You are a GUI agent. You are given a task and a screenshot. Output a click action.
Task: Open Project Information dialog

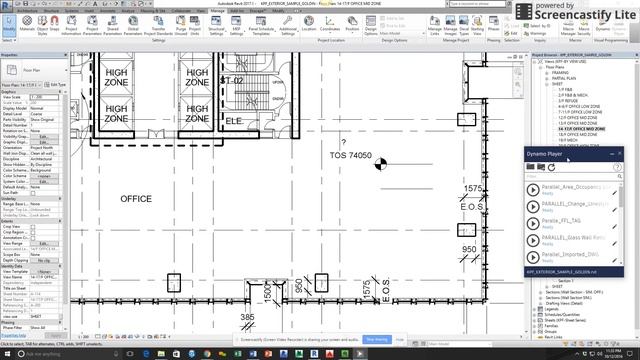[x=71, y=25]
